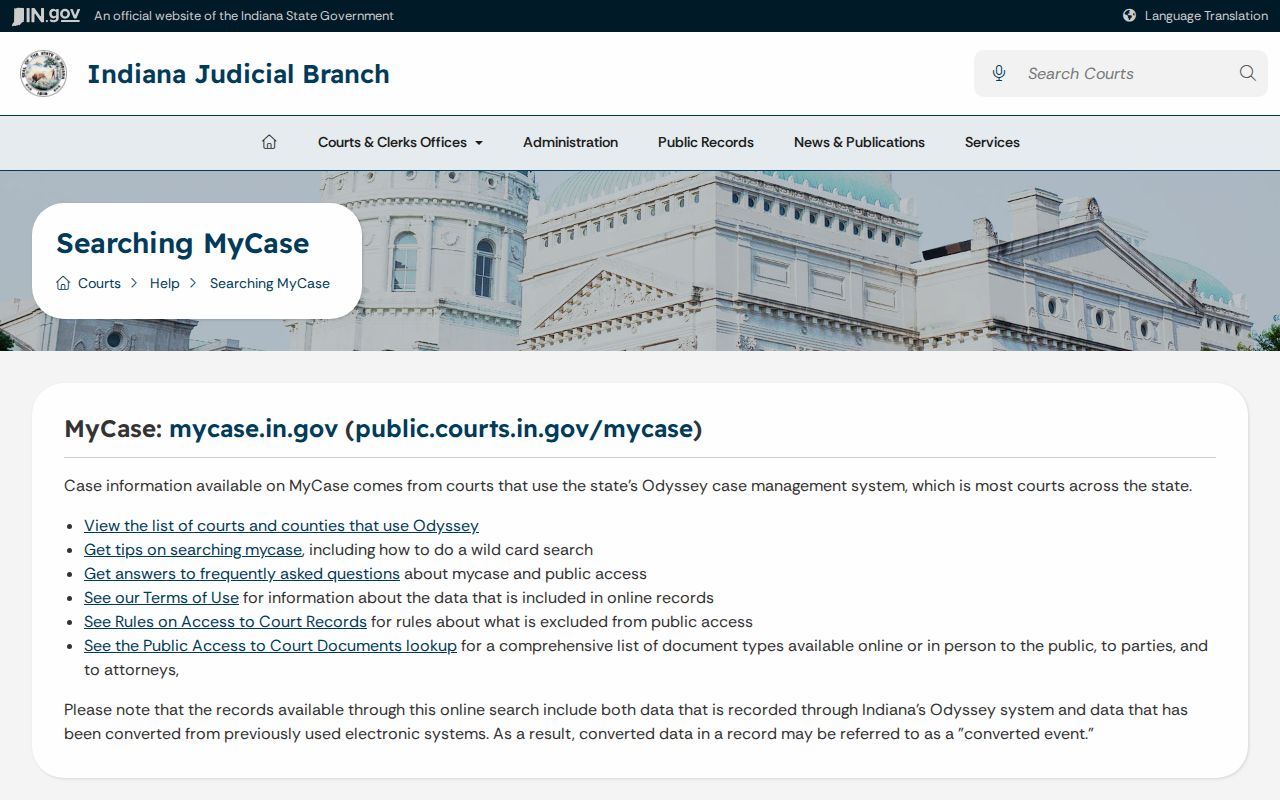Screen dimensions: 1280x800
Task: Open the News & Publications menu
Action: tap(859, 142)
